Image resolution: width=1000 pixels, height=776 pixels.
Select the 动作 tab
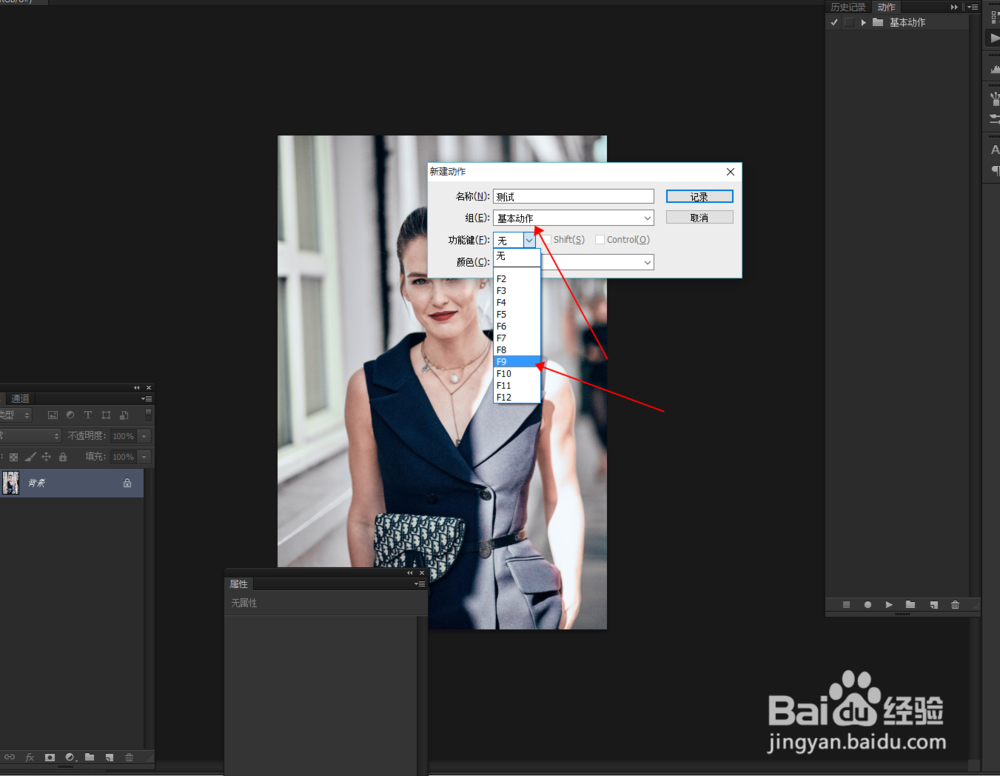pyautogui.click(x=886, y=7)
